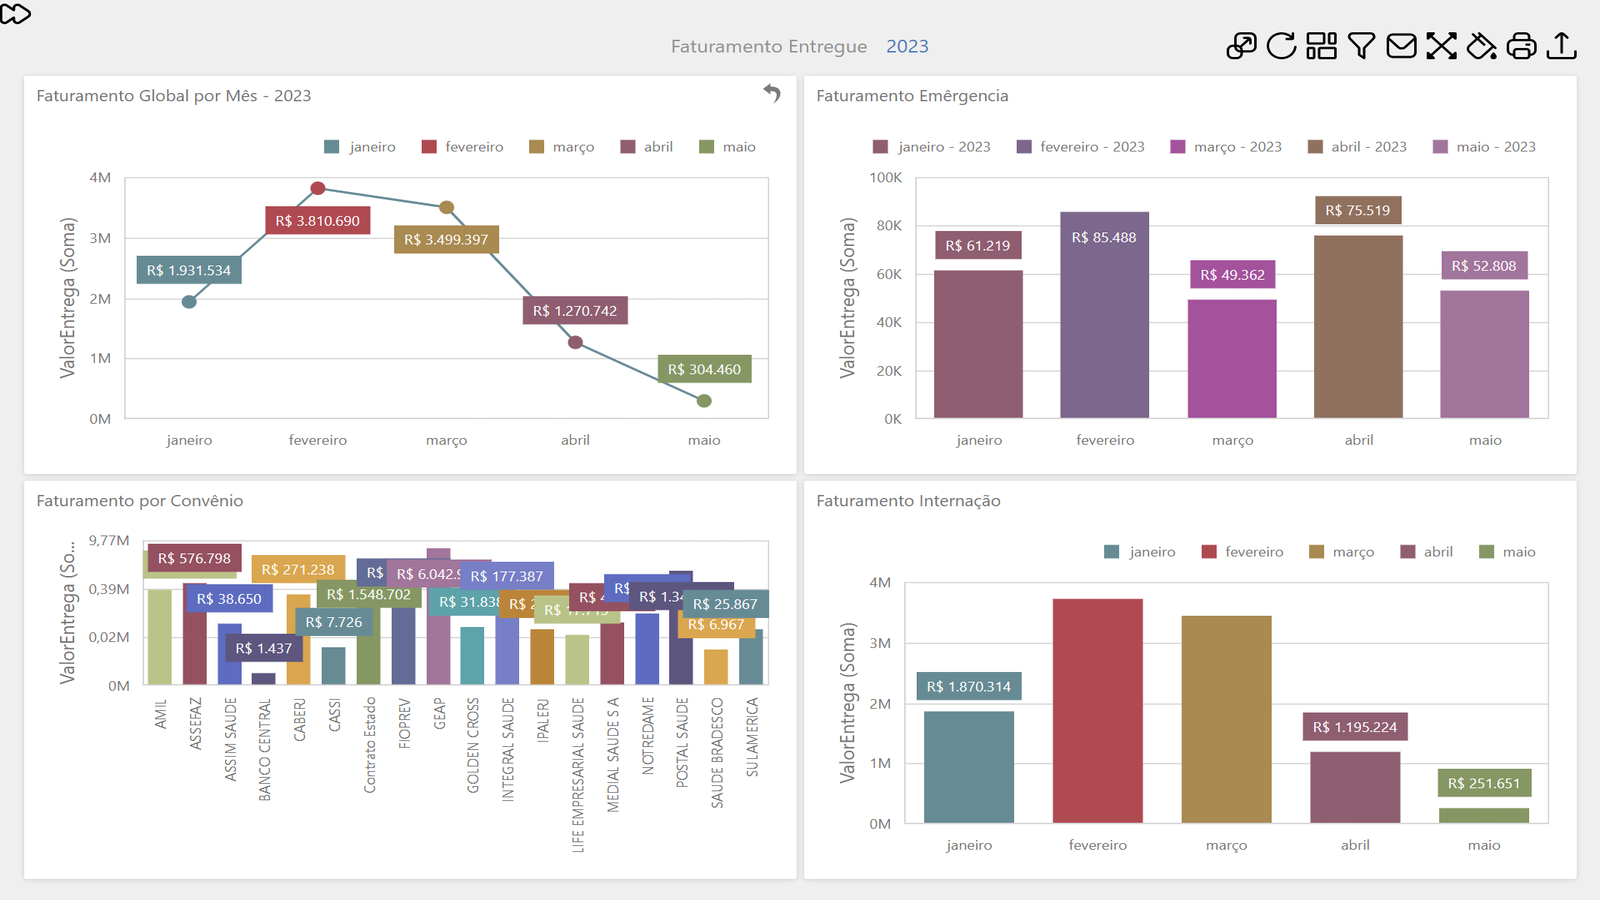Toggle abril legend in Faturamento Global chart
This screenshot has height=900, width=1600.
click(x=646, y=147)
